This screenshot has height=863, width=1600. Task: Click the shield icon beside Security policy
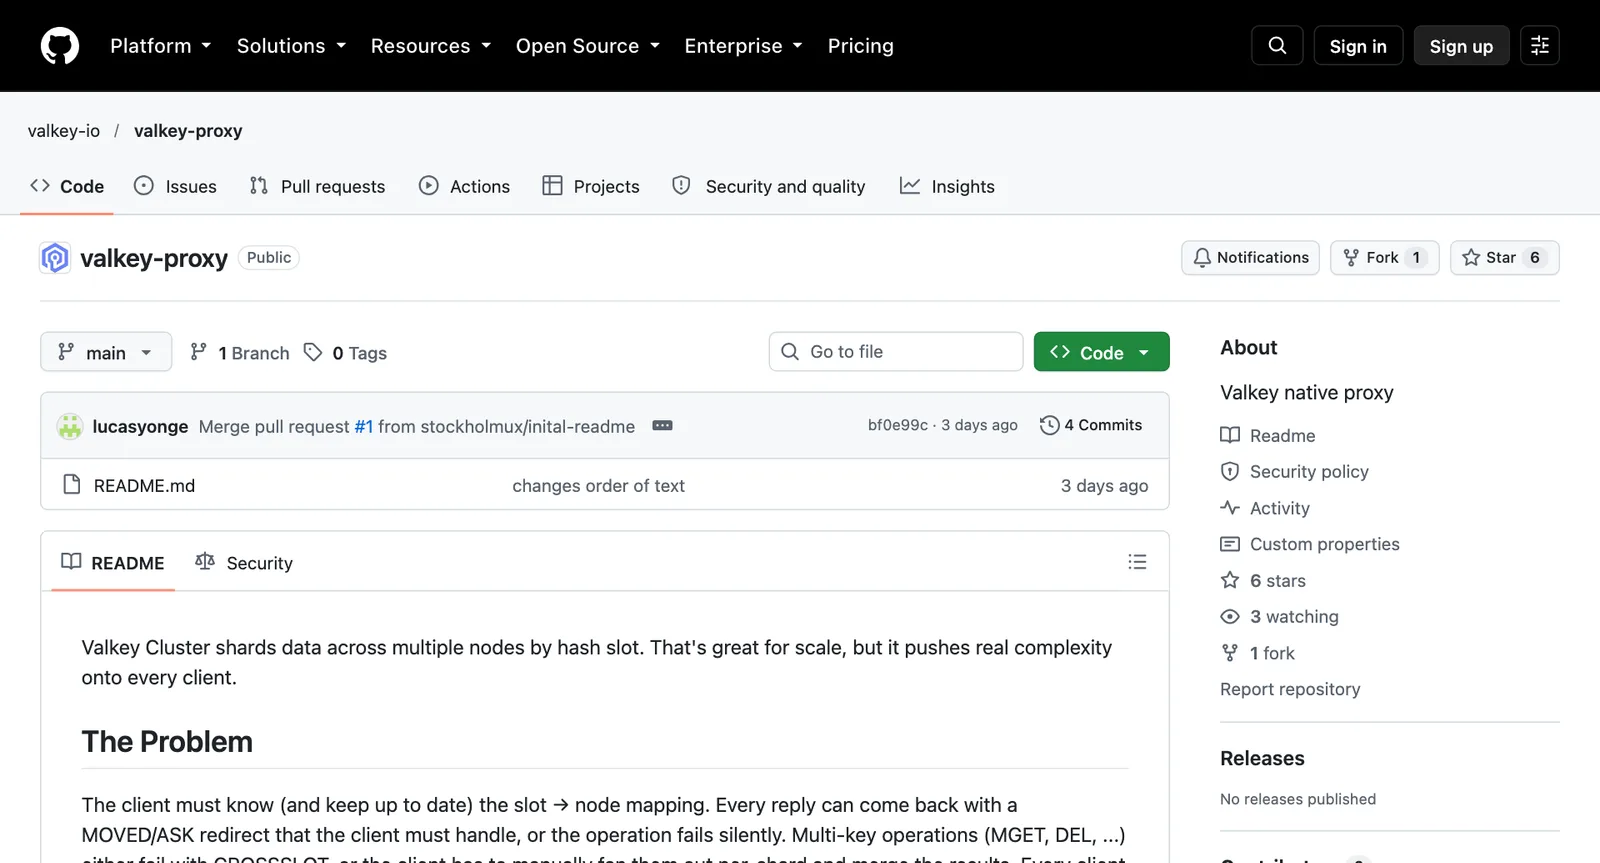[1230, 471]
